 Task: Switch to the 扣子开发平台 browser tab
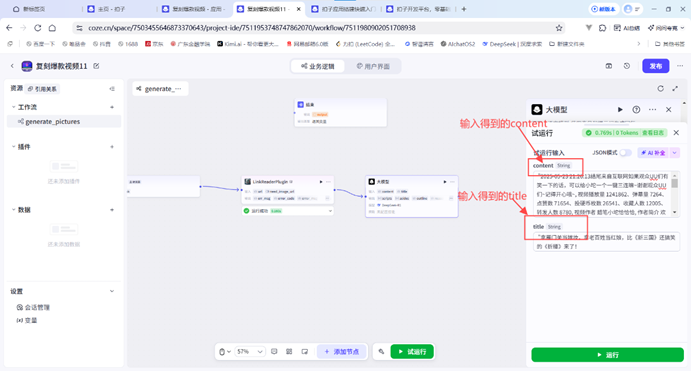point(418,9)
